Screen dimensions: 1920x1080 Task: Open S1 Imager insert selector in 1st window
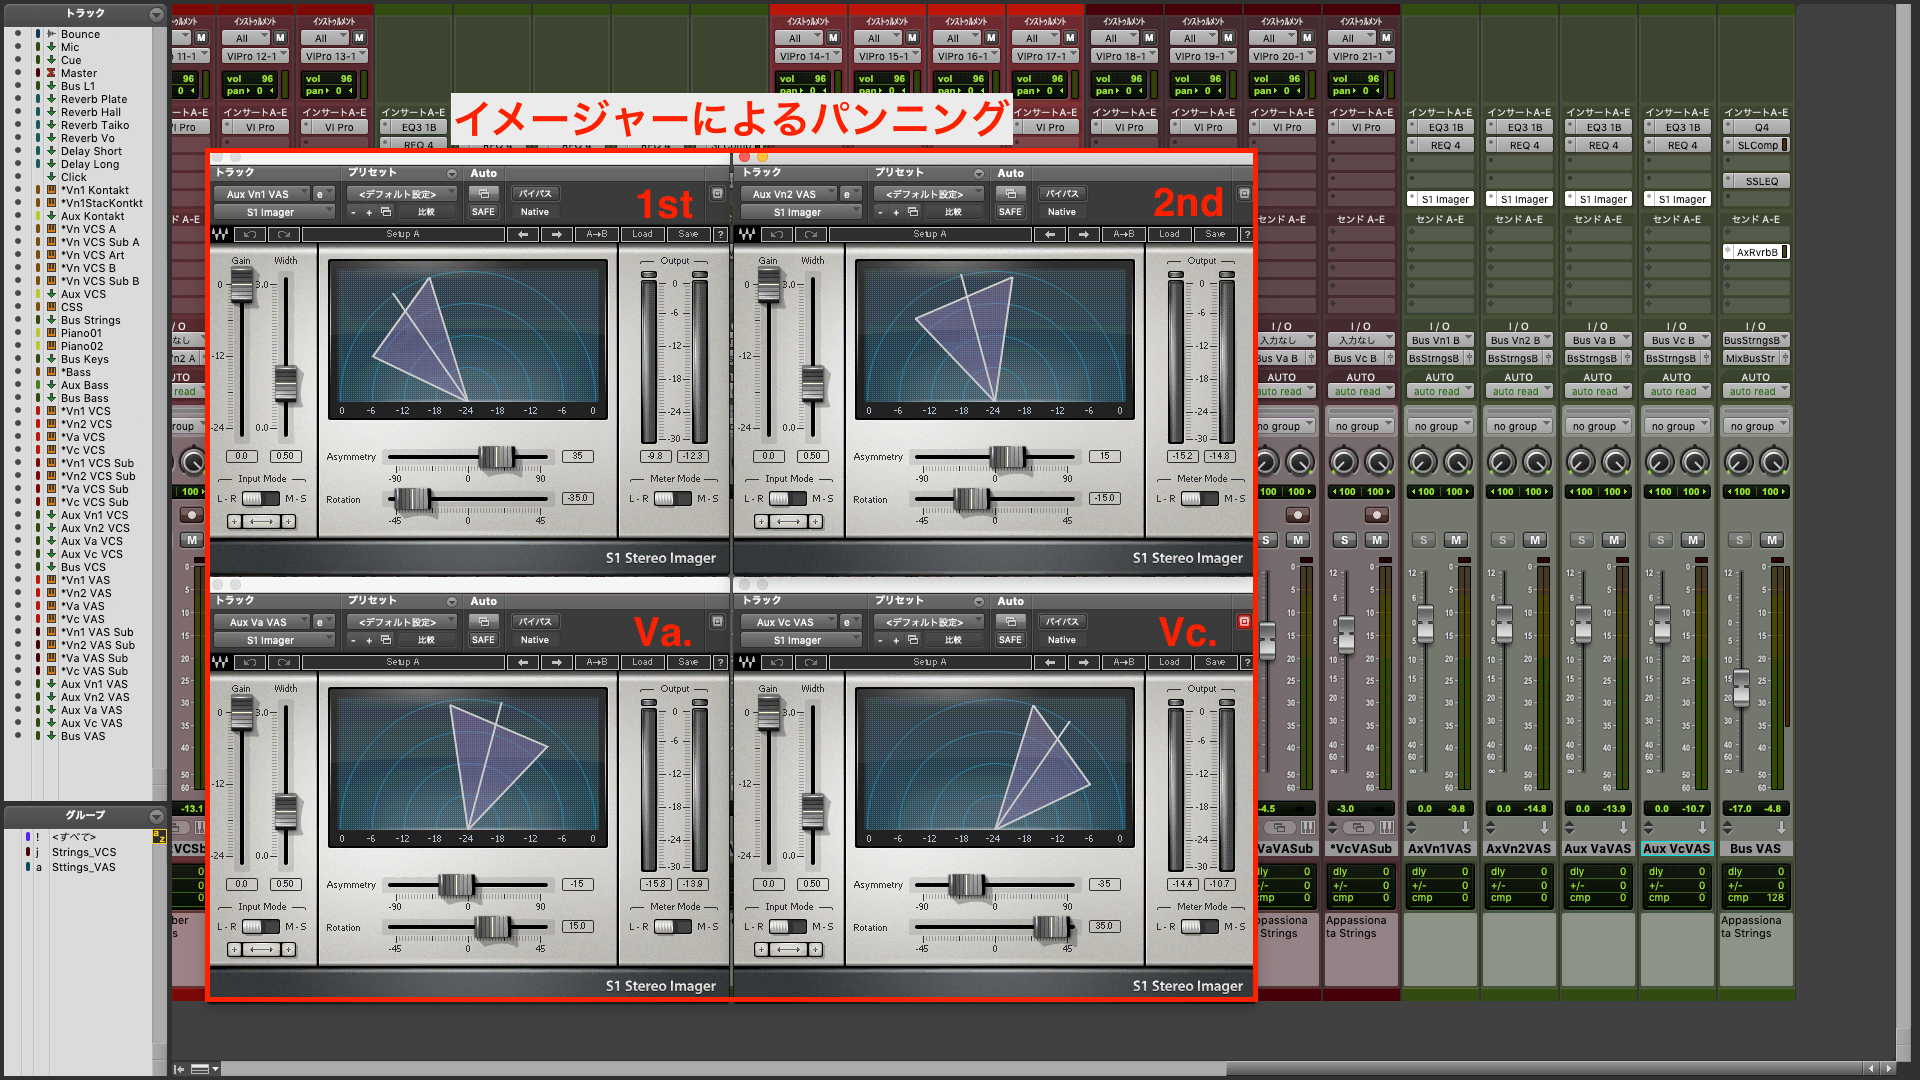274,213
